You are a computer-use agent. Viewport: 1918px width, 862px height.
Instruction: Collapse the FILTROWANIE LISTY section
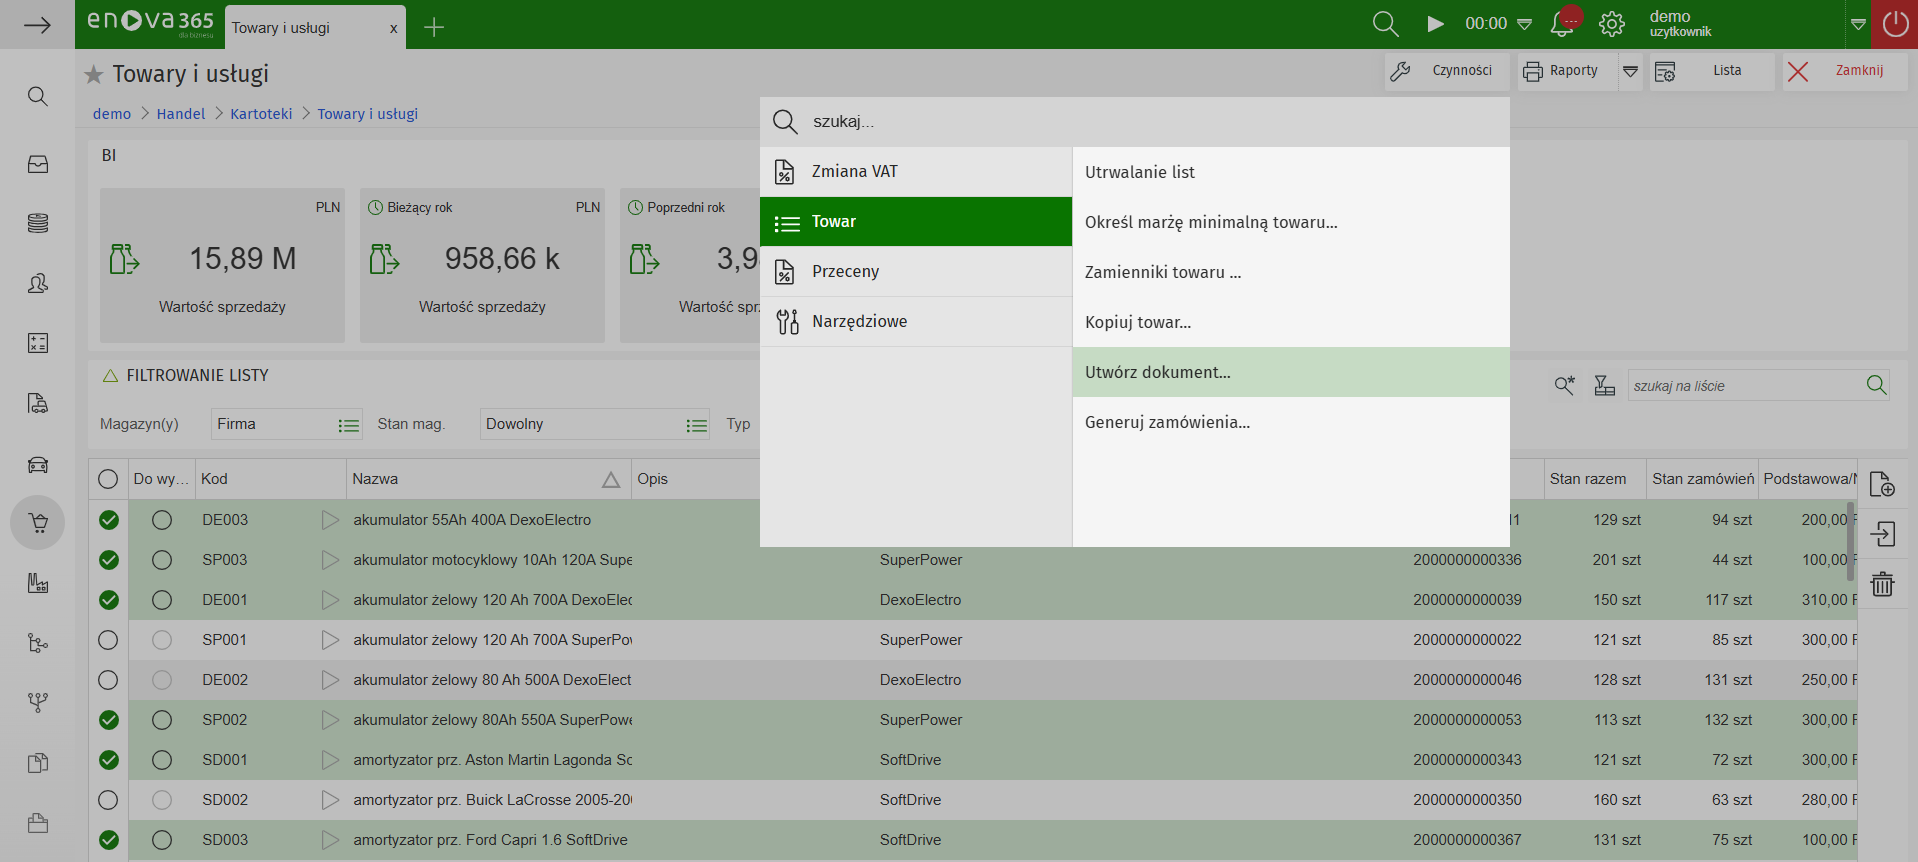coord(111,376)
